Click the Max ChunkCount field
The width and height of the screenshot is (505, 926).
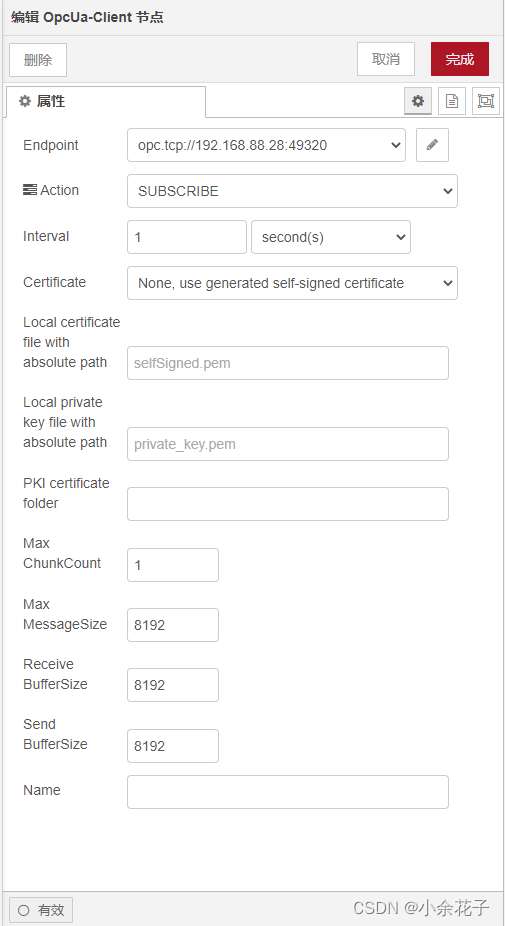tap(172, 565)
